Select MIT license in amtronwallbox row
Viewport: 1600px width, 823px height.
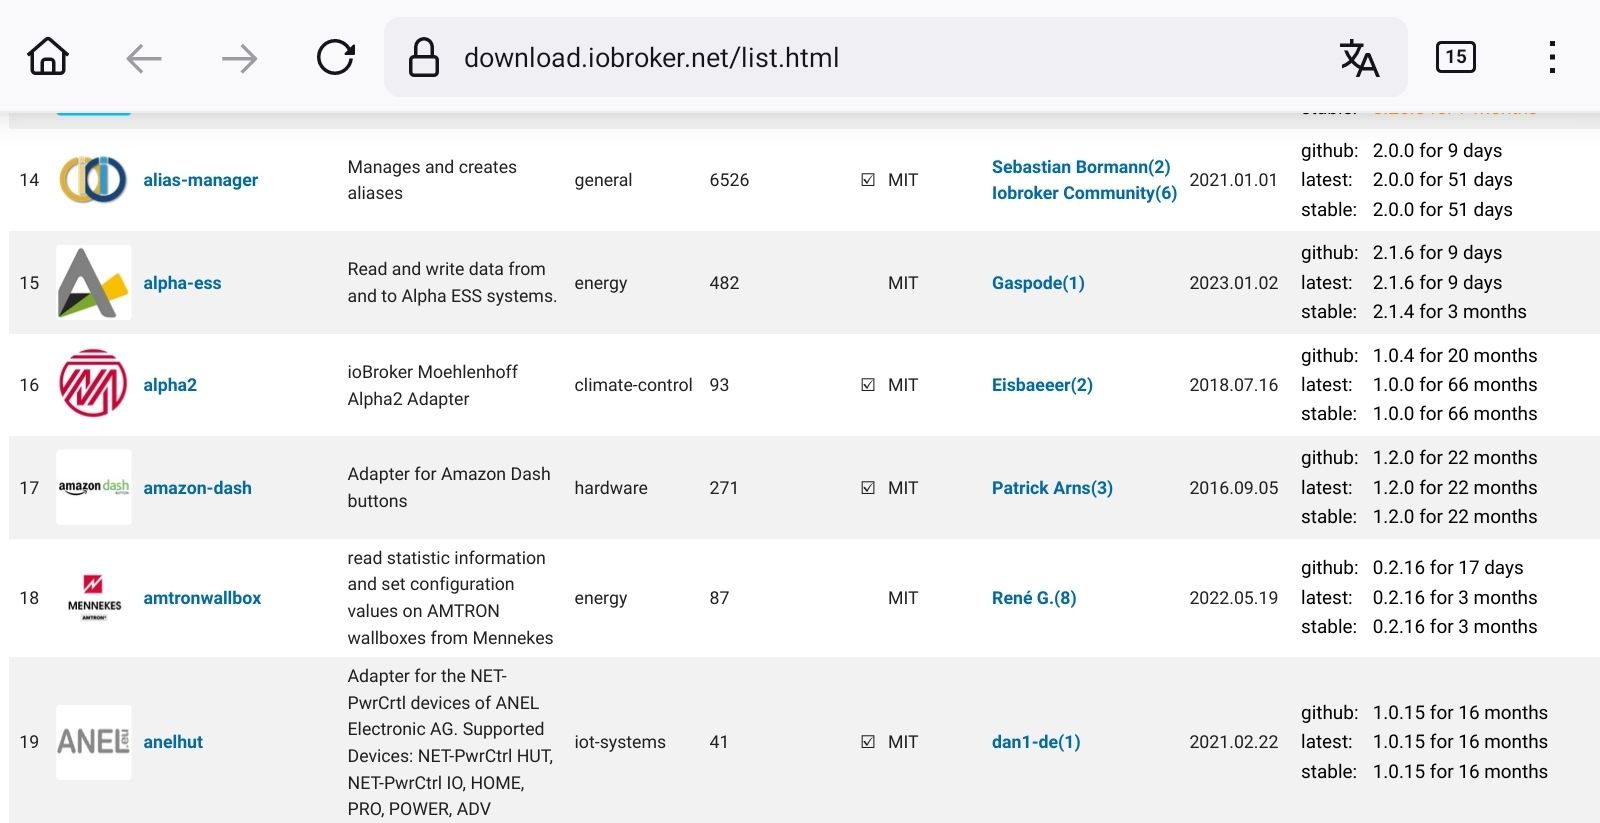pos(903,598)
